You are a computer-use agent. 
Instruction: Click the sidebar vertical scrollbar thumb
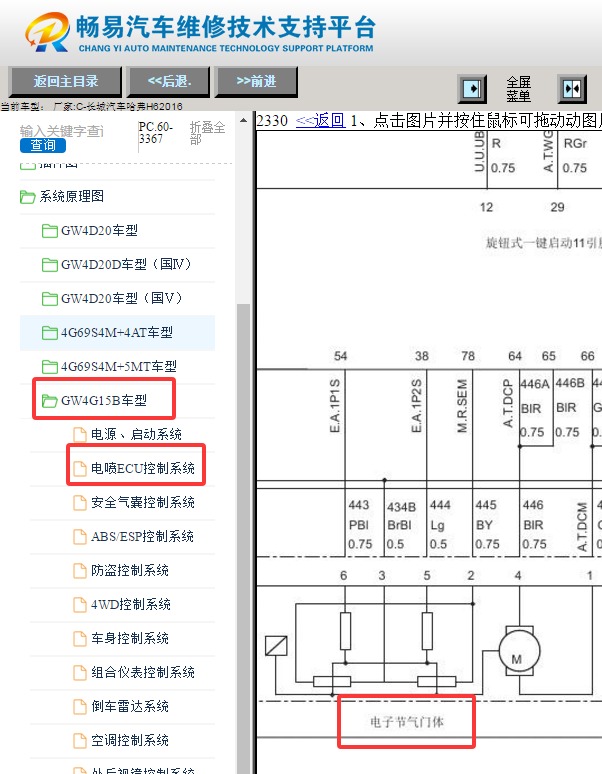click(243, 538)
